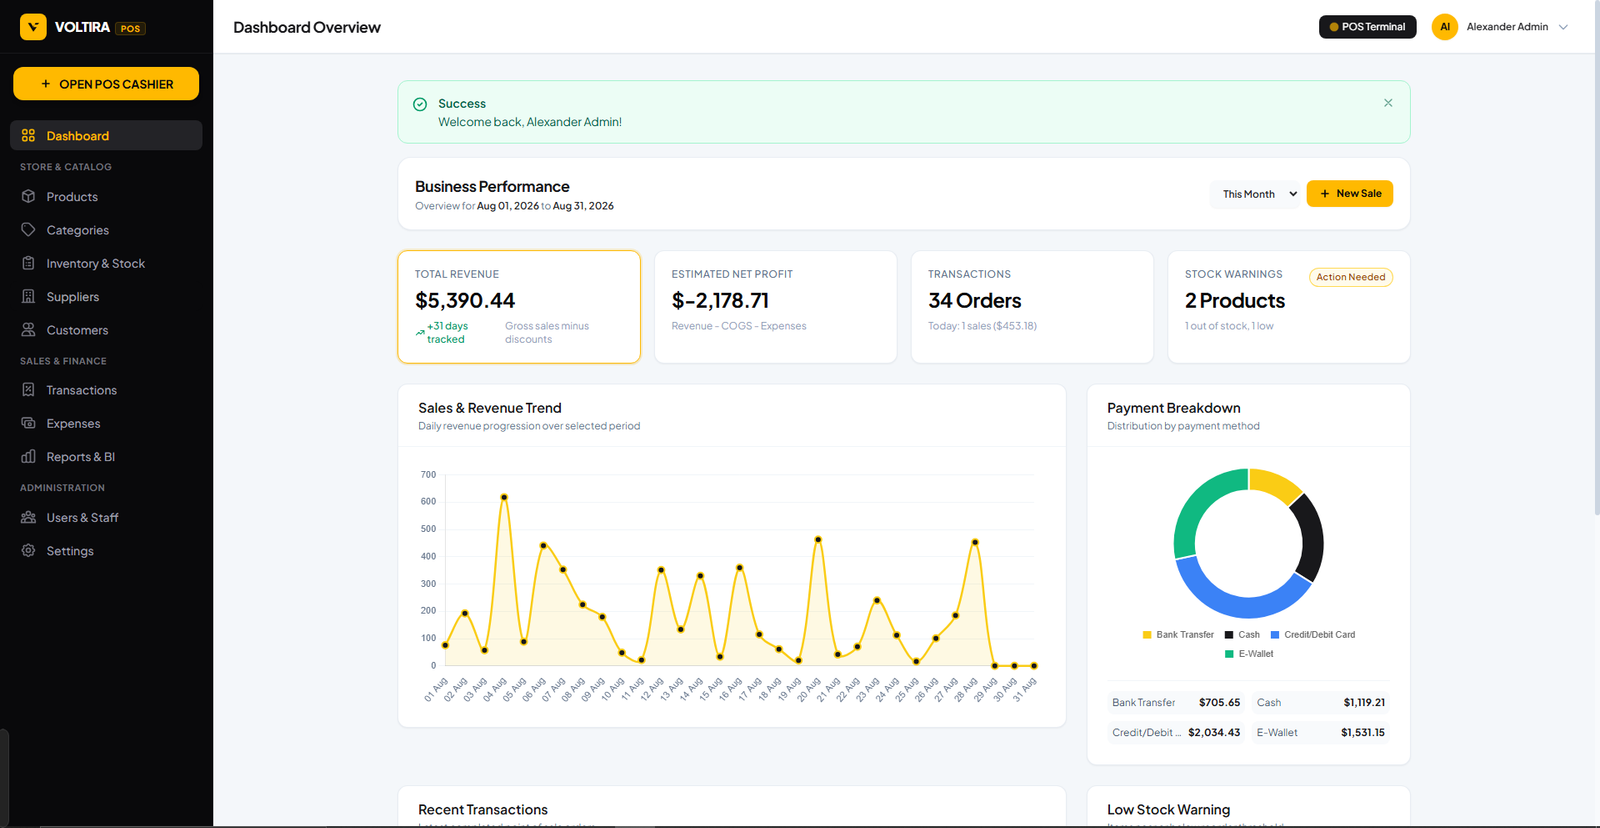Image resolution: width=1600 pixels, height=828 pixels.
Task: Click the E-Wallet $1,531.15 amount
Action: pyautogui.click(x=1363, y=733)
